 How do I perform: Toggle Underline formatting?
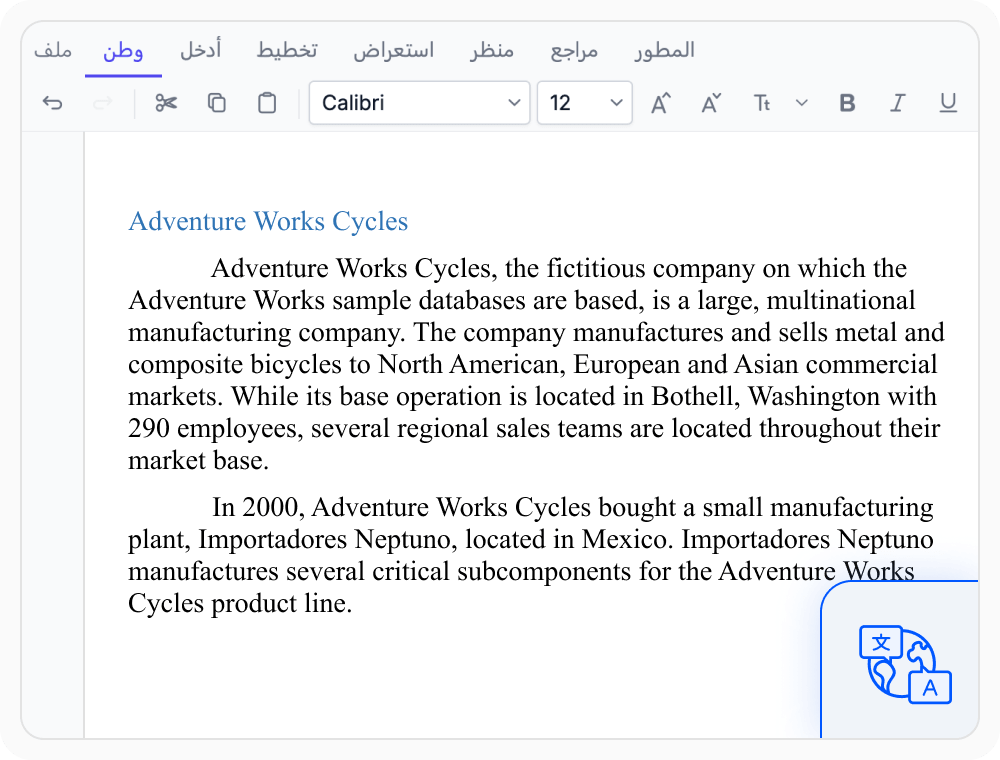pos(948,103)
